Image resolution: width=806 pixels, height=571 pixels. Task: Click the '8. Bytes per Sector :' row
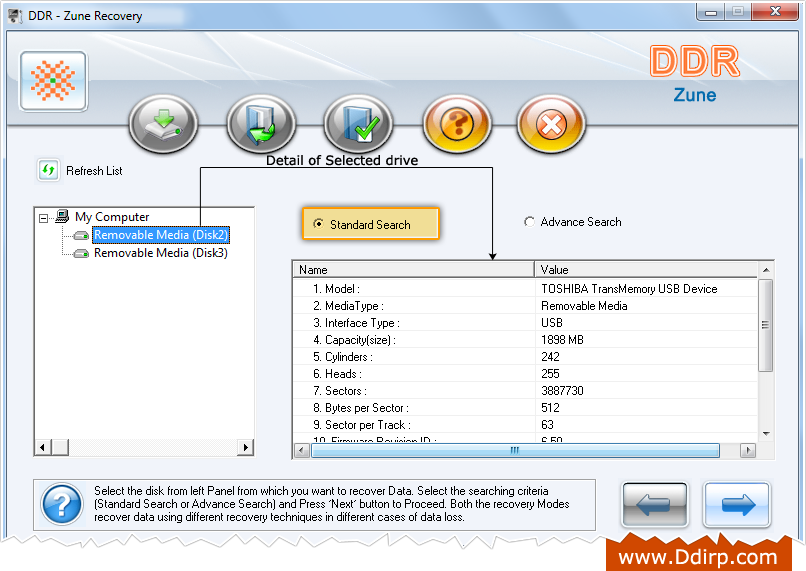pyautogui.click(x=525, y=408)
